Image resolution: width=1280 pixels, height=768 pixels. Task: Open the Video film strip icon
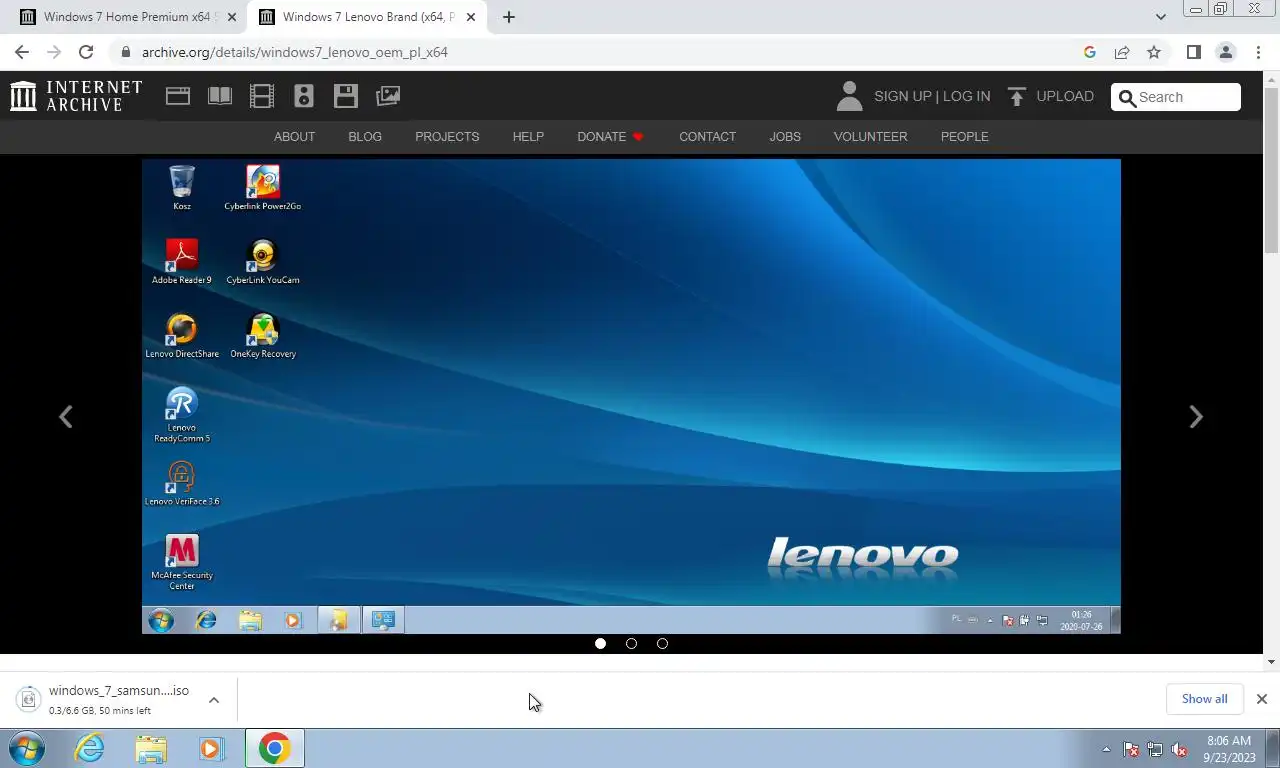click(262, 96)
